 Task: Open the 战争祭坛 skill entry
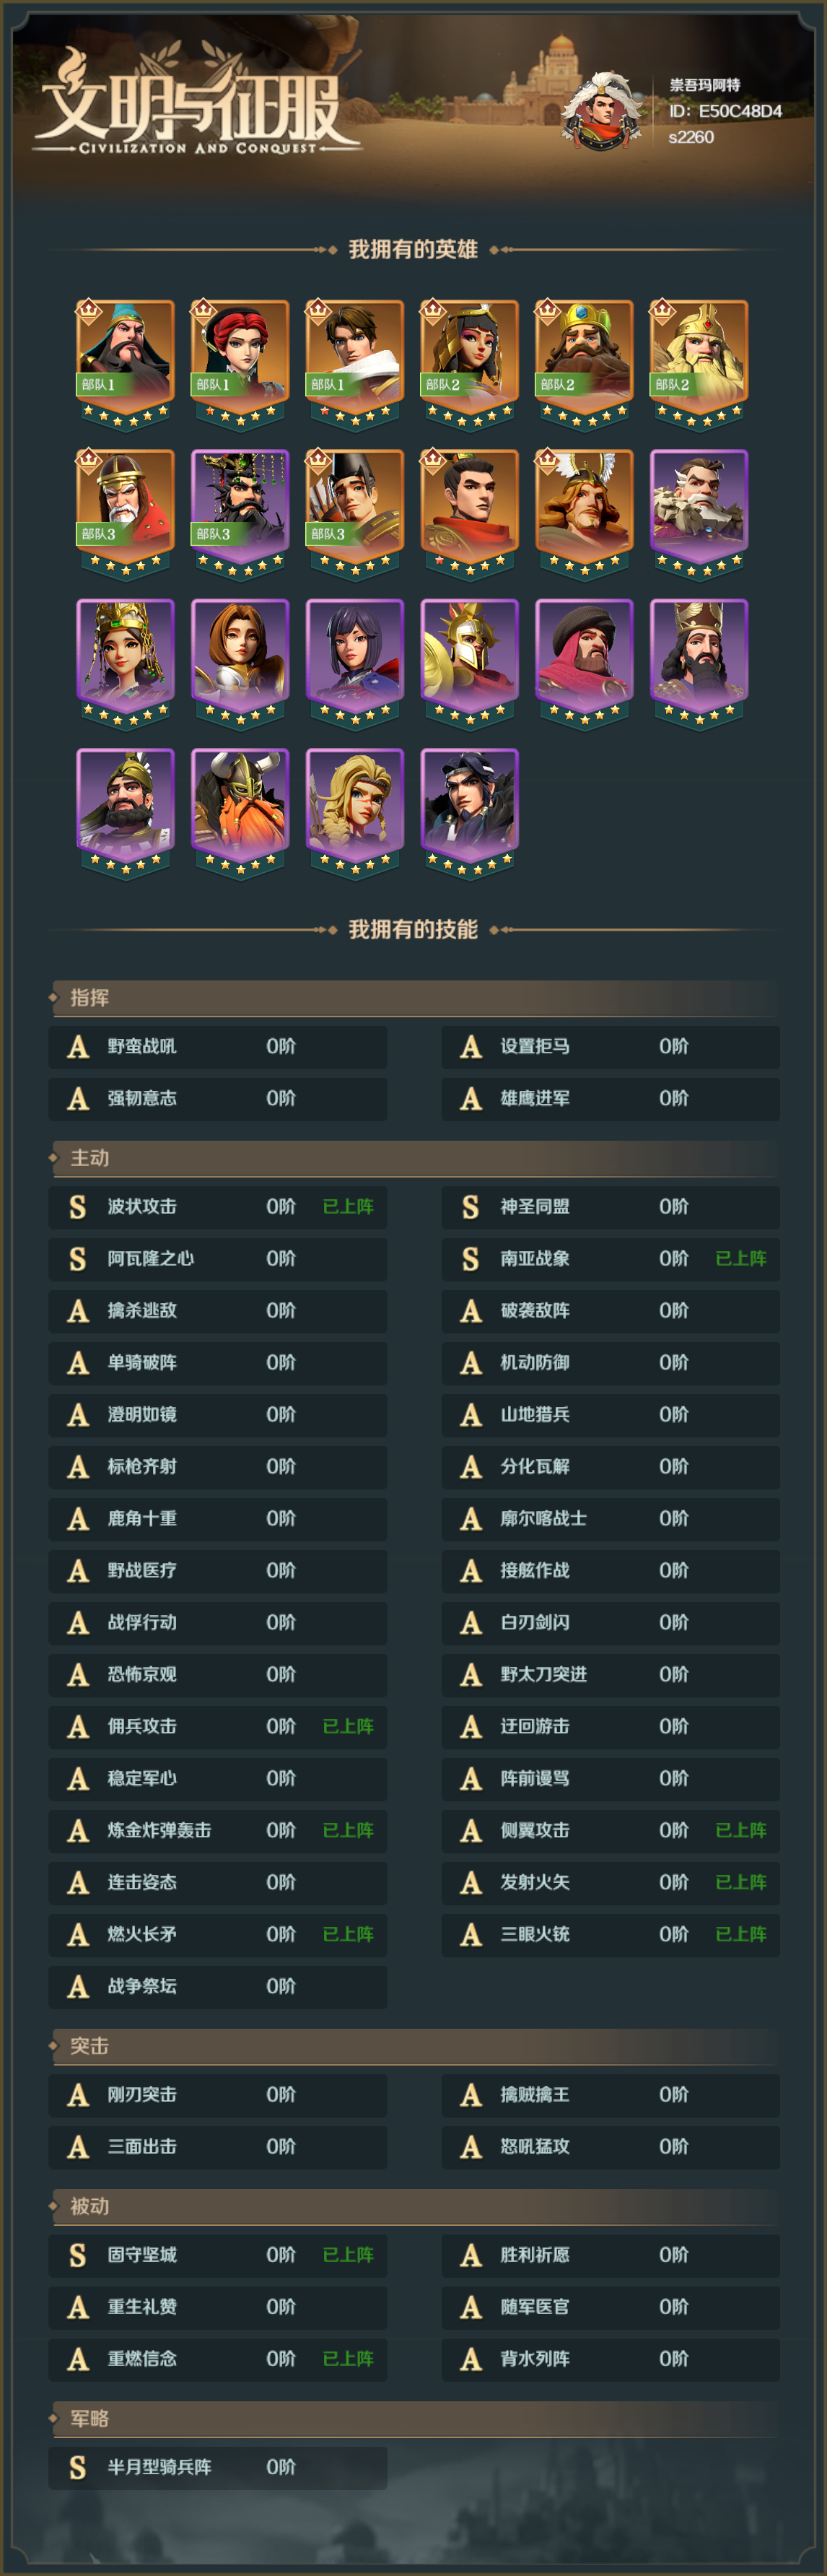coord(218,1987)
